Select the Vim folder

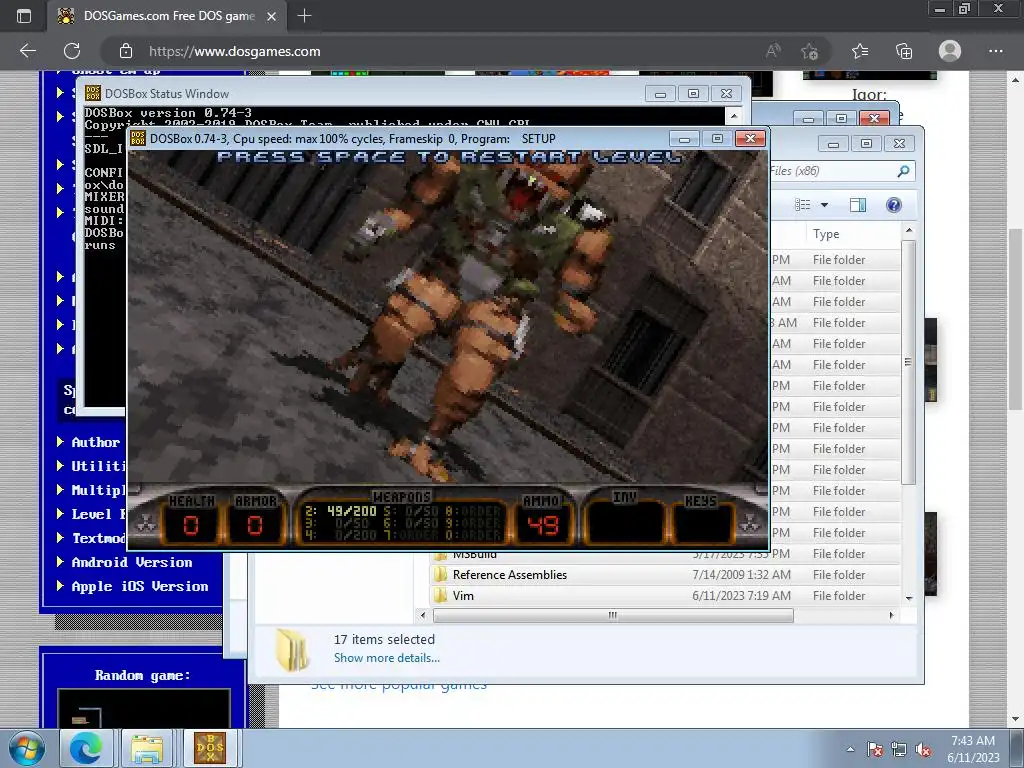[x=463, y=596]
